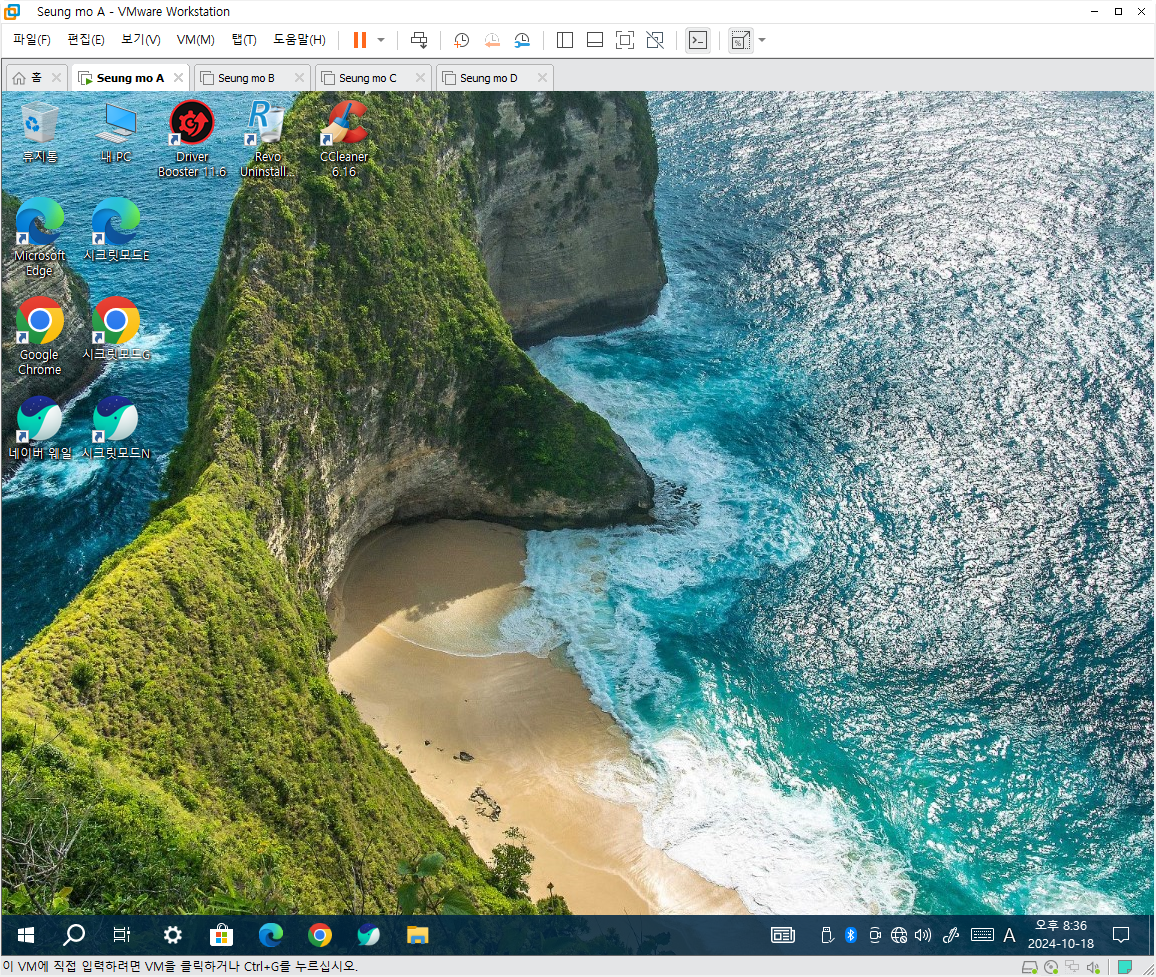Click VMware sound card status icon

1093,967
